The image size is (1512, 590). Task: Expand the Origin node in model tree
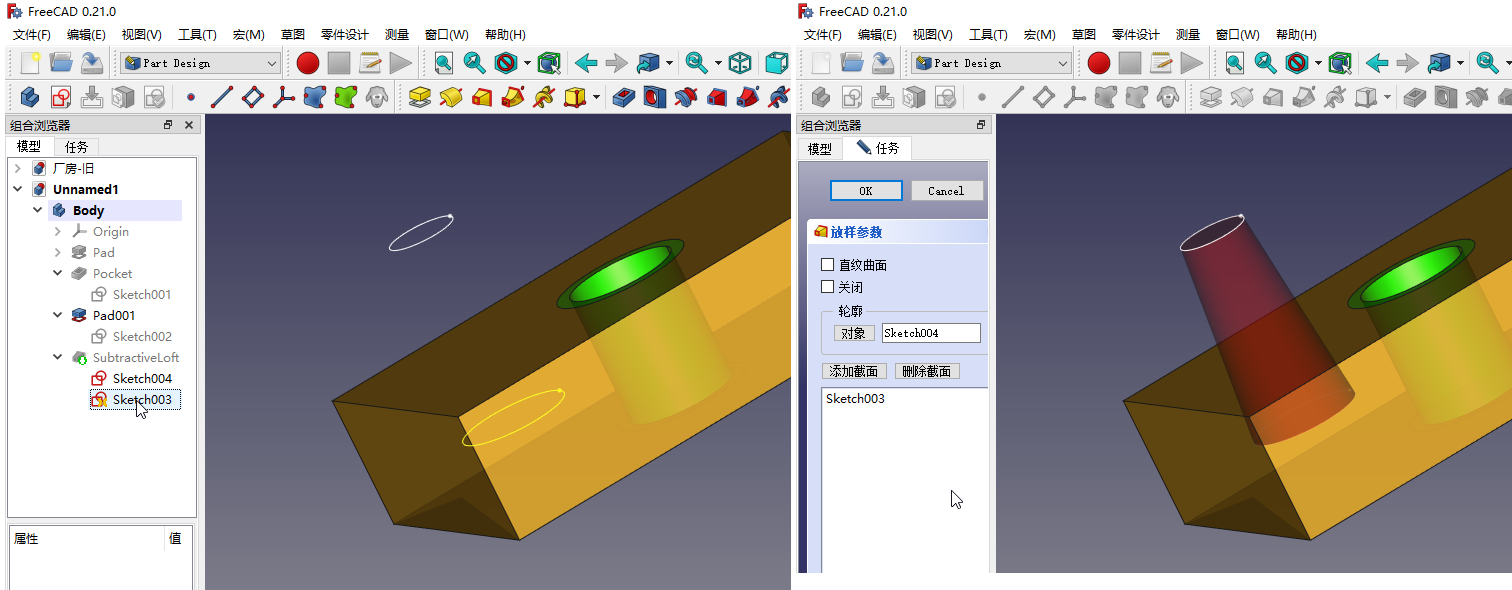58,231
